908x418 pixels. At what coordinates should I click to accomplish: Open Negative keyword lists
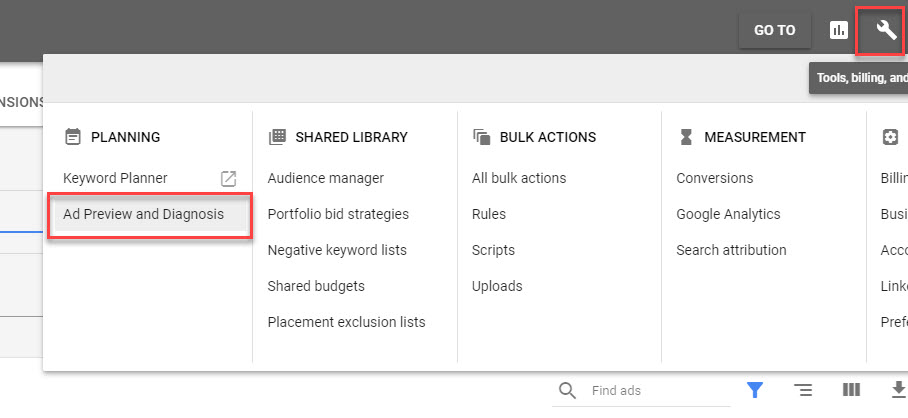click(x=337, y=250)
